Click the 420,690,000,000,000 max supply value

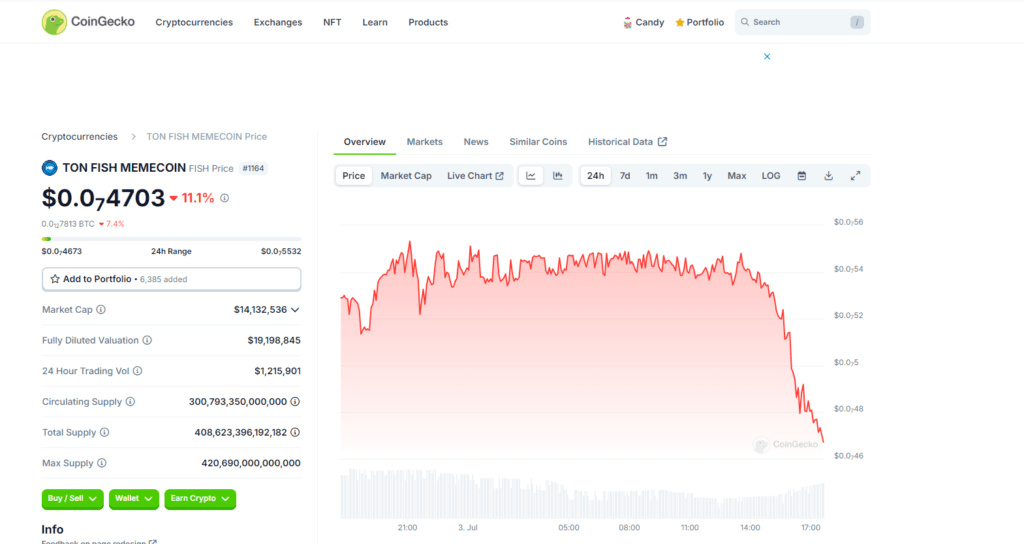251,463
